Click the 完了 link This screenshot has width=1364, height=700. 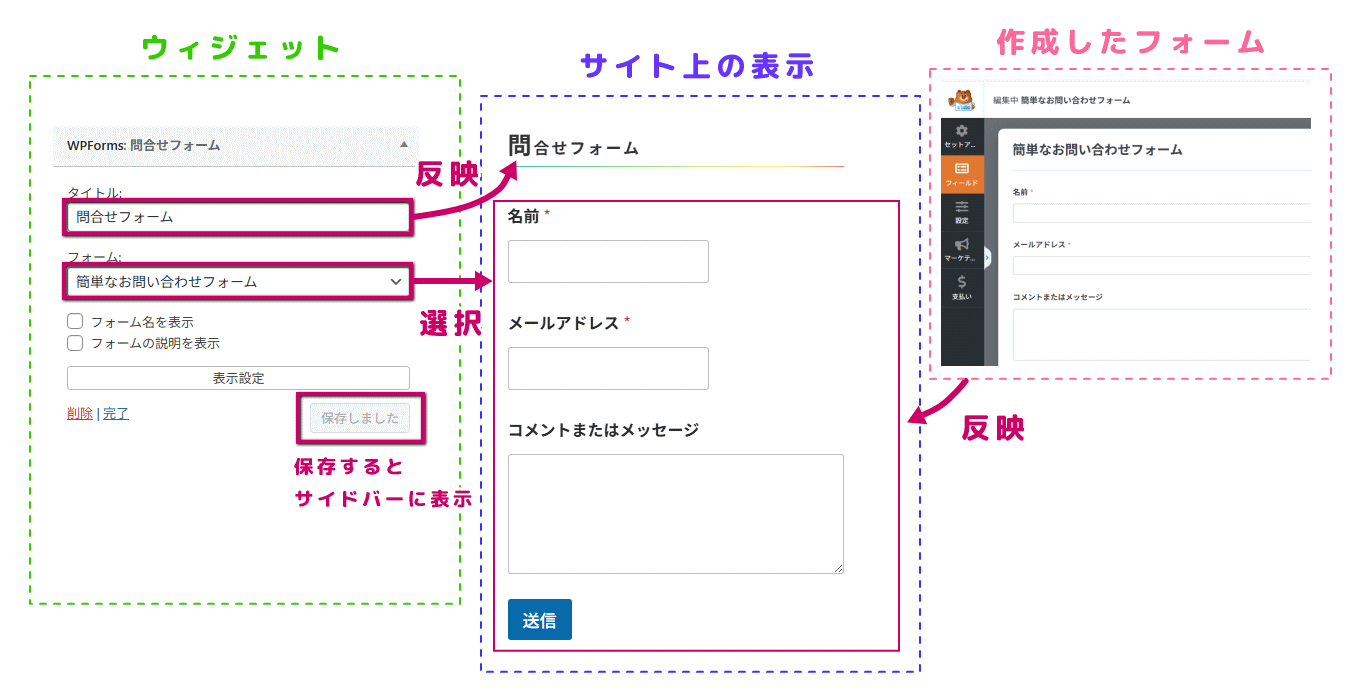(x=116, y=413)
